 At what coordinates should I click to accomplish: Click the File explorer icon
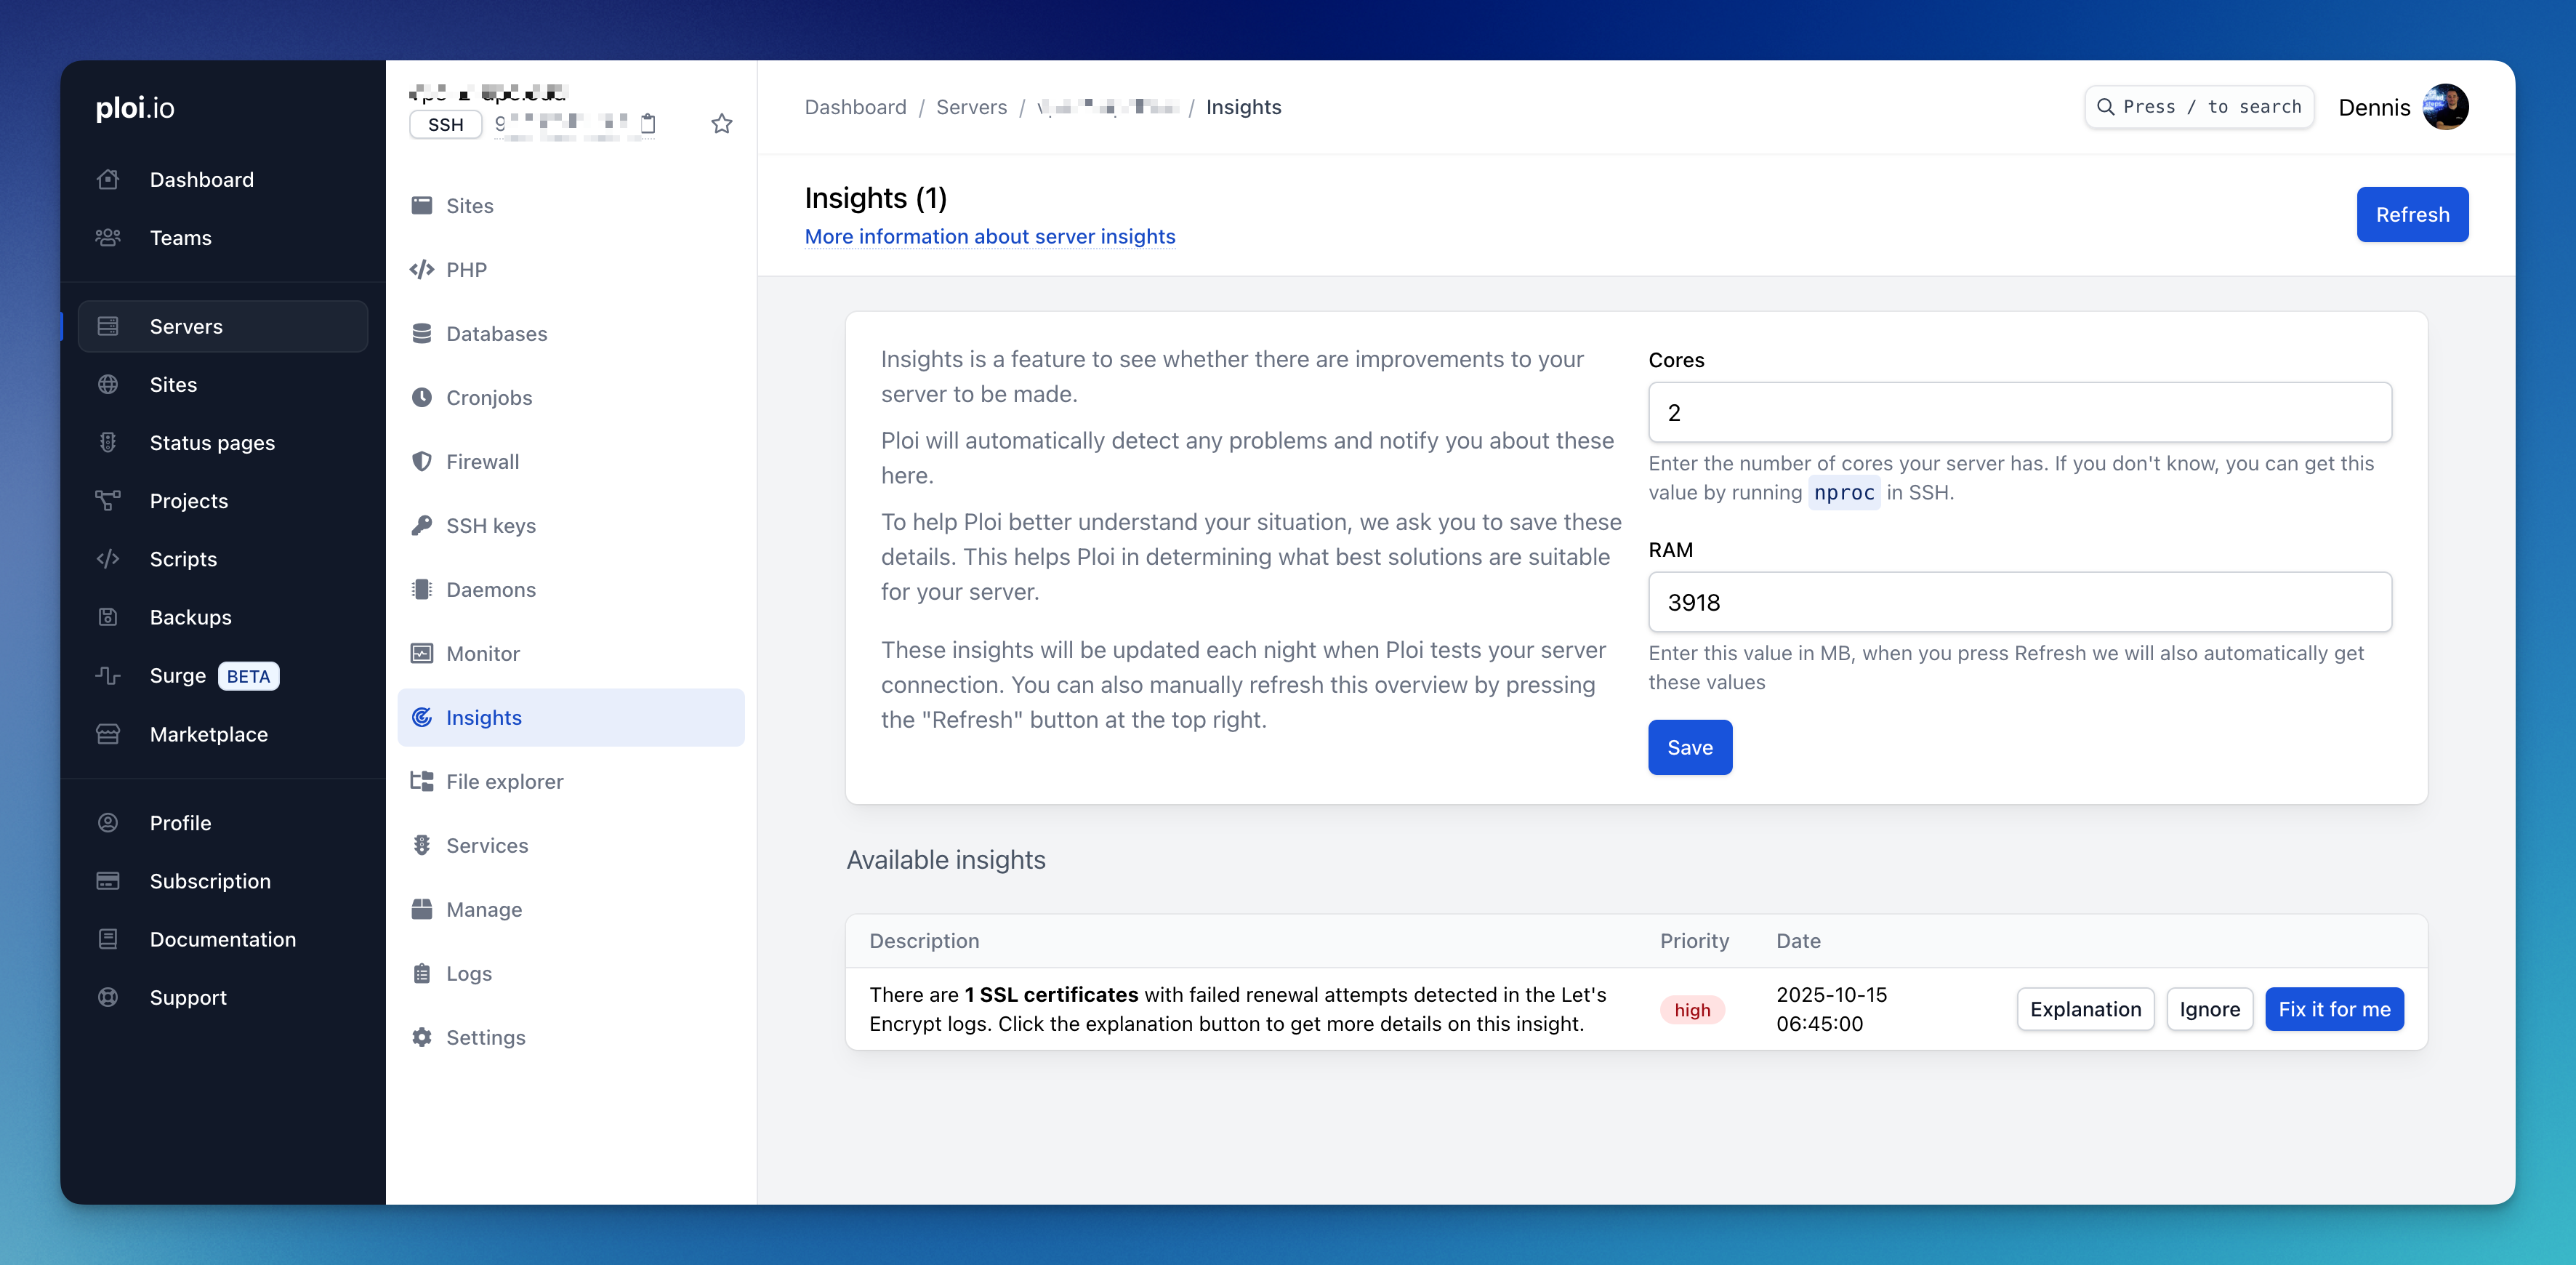click(x=422, y=781)
